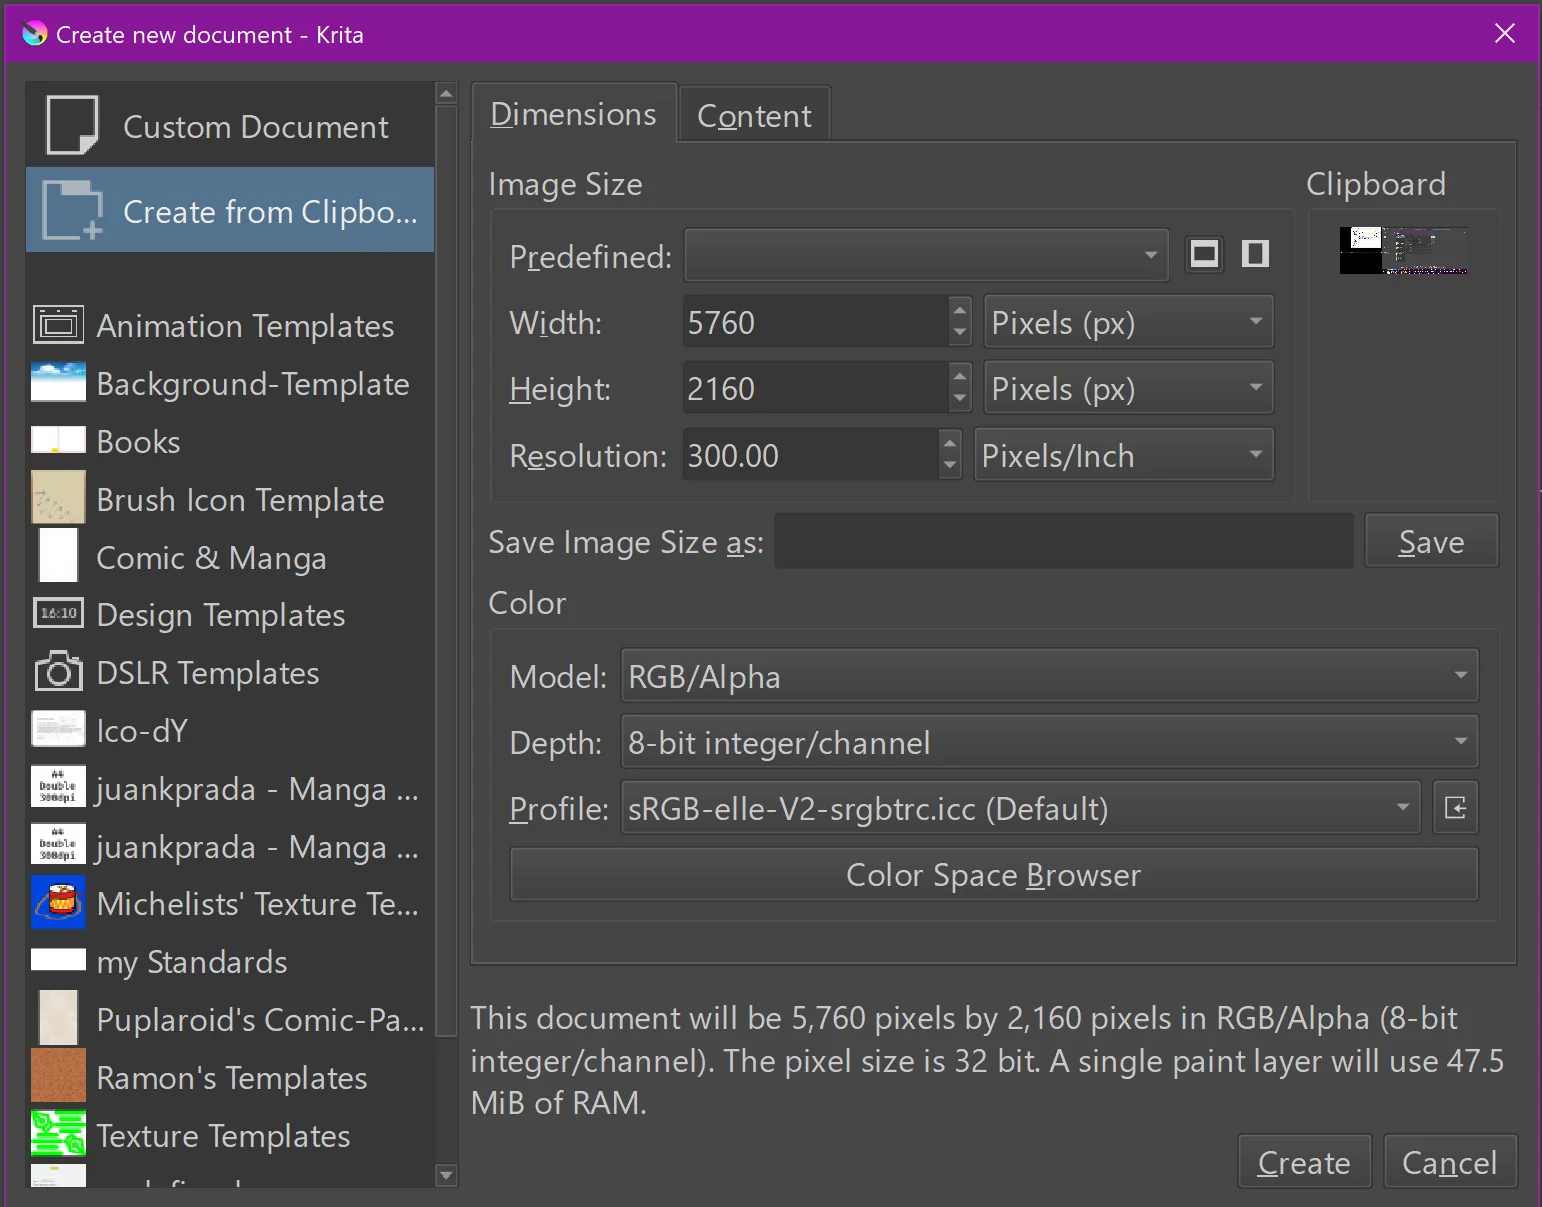The width and height of the screenshot is (1542, 1207).
Task: Click the Custom Document page icon
Action: [72, 125]
